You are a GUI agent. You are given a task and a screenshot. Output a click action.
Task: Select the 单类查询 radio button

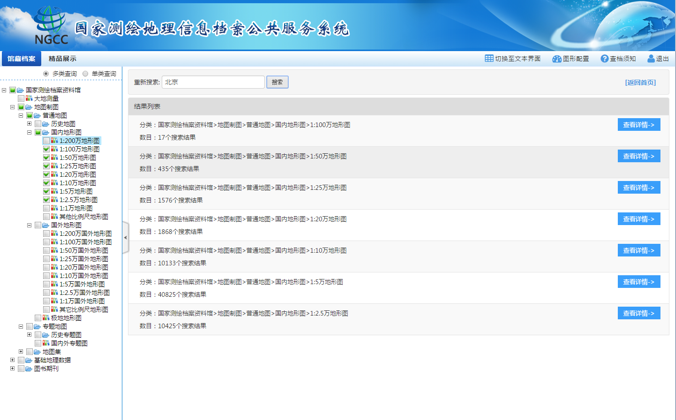(85, 74)
